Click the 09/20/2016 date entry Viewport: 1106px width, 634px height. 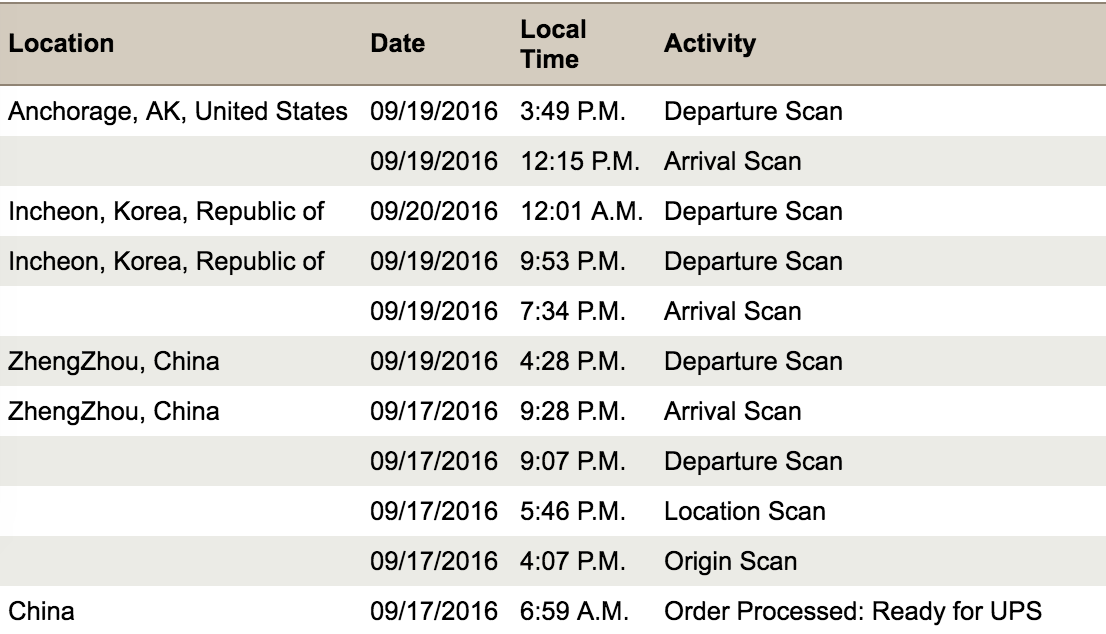click(x=433, y=211)
